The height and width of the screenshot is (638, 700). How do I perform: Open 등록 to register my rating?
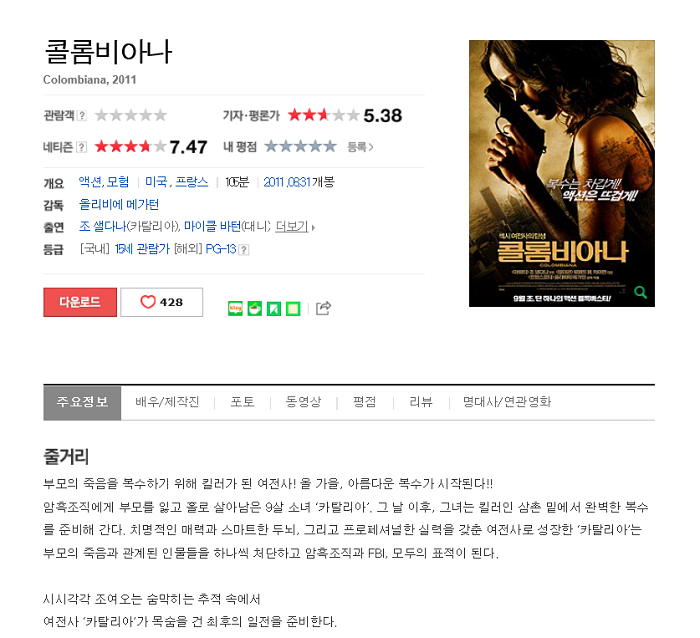point(360,146)
